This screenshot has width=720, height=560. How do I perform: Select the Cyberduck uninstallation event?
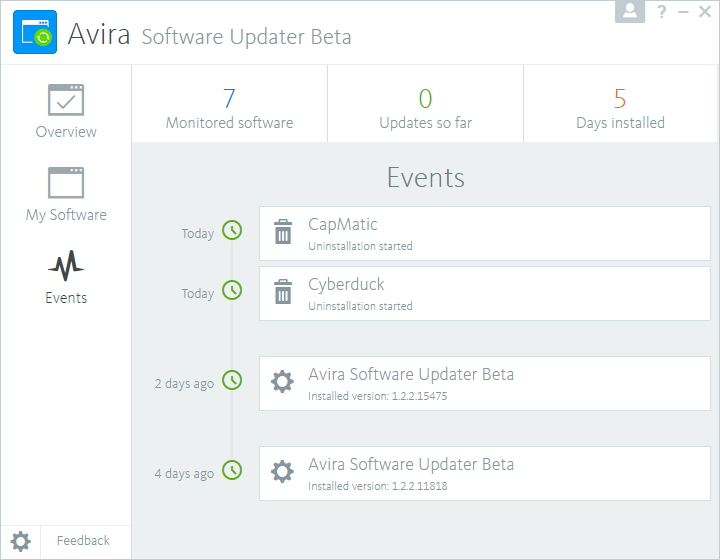pyautogui.click(x=485, y=293)
